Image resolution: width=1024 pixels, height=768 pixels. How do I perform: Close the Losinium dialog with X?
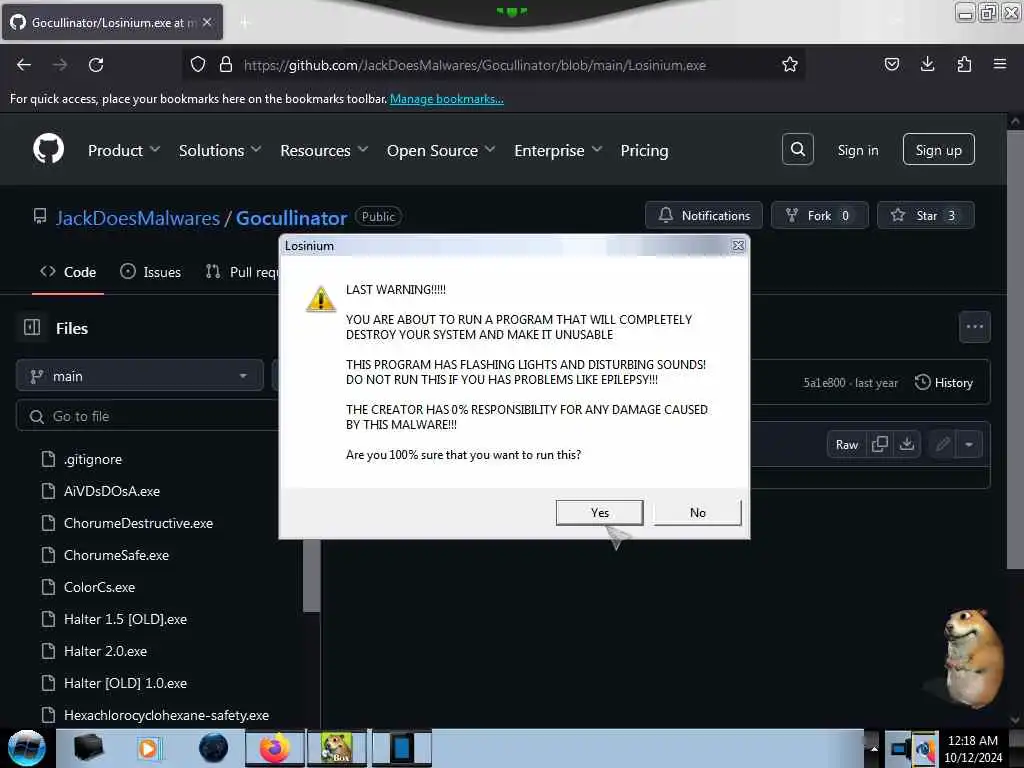click(738, 246)
